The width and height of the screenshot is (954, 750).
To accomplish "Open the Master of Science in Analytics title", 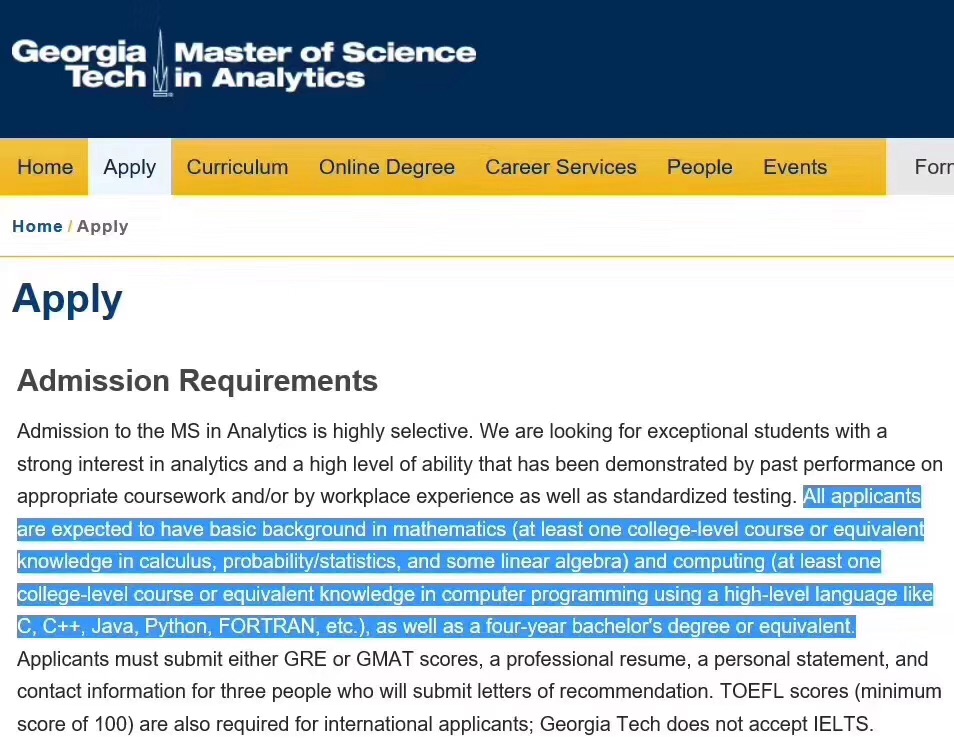I will 325,65.
